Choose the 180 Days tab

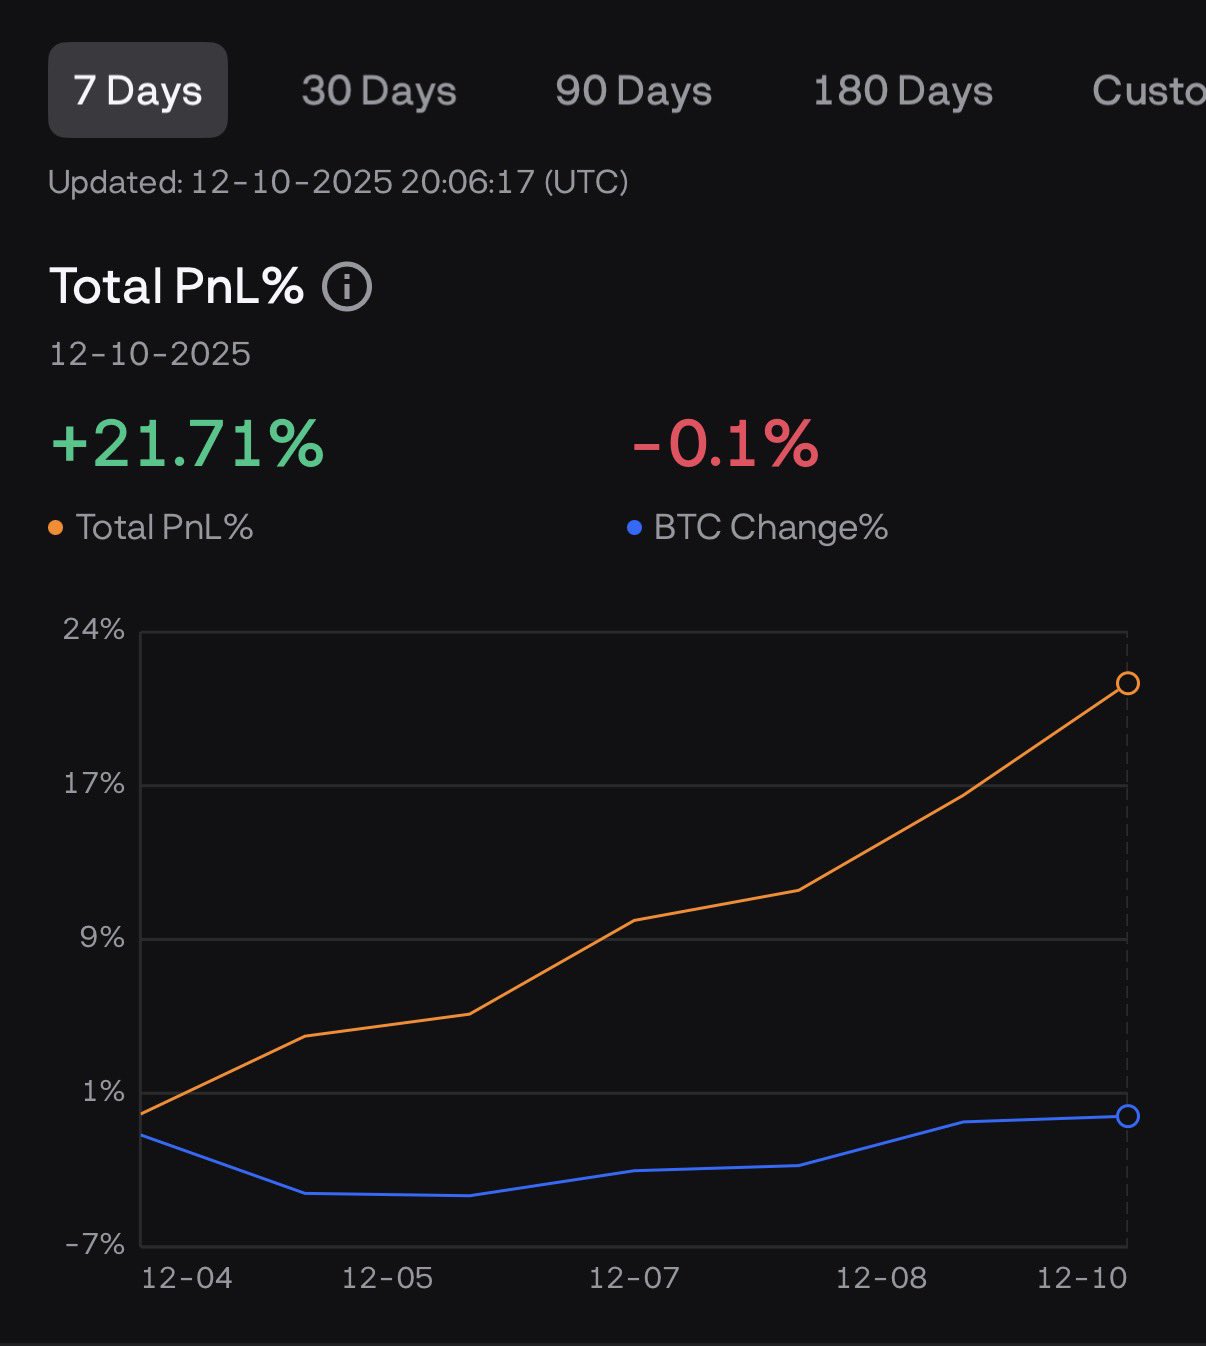[x=902, y=91]
